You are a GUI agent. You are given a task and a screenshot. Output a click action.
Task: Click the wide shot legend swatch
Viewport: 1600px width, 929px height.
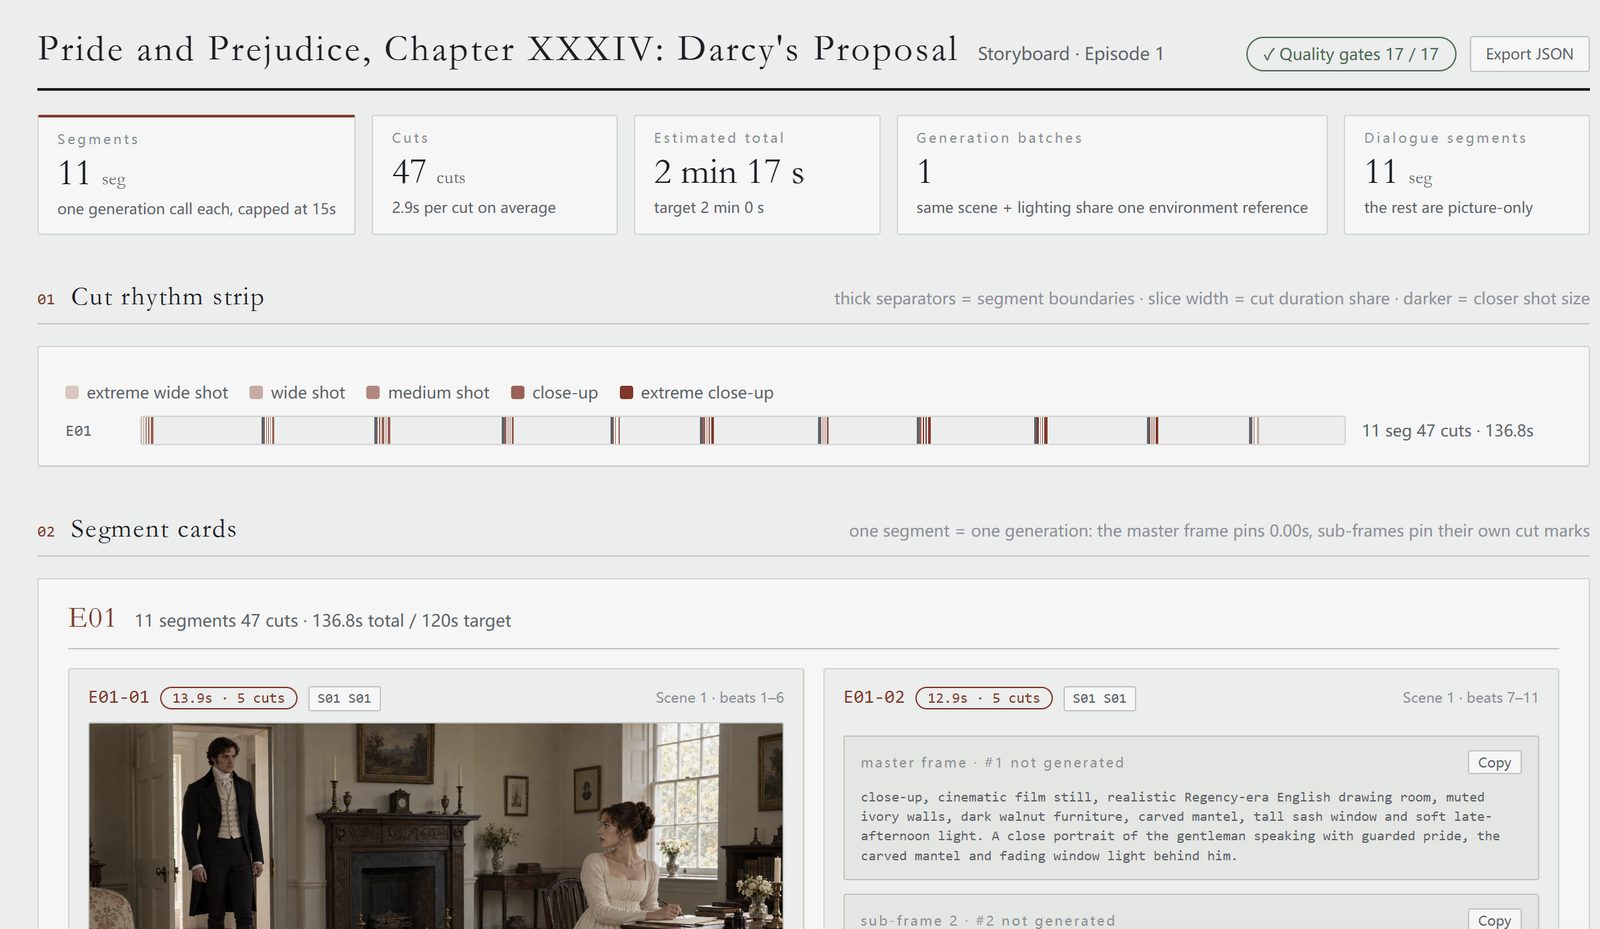pyautogui.click(x=256, y=393)
